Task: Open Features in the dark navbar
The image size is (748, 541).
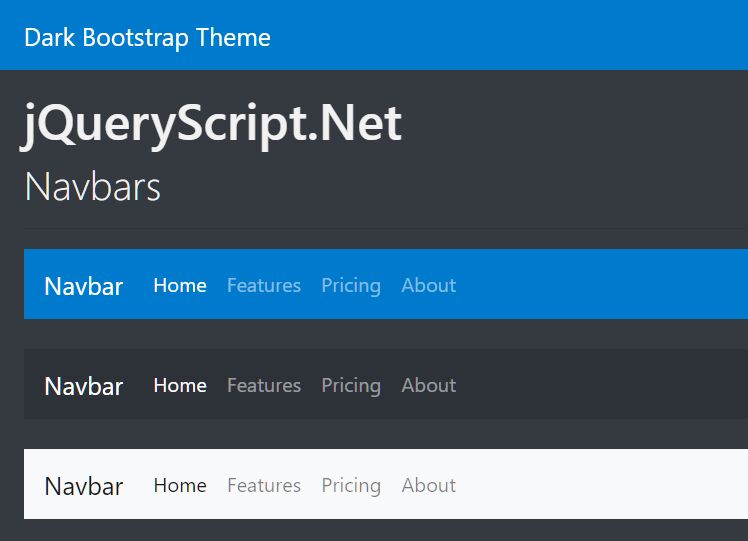Action: [x=264, y=385]
